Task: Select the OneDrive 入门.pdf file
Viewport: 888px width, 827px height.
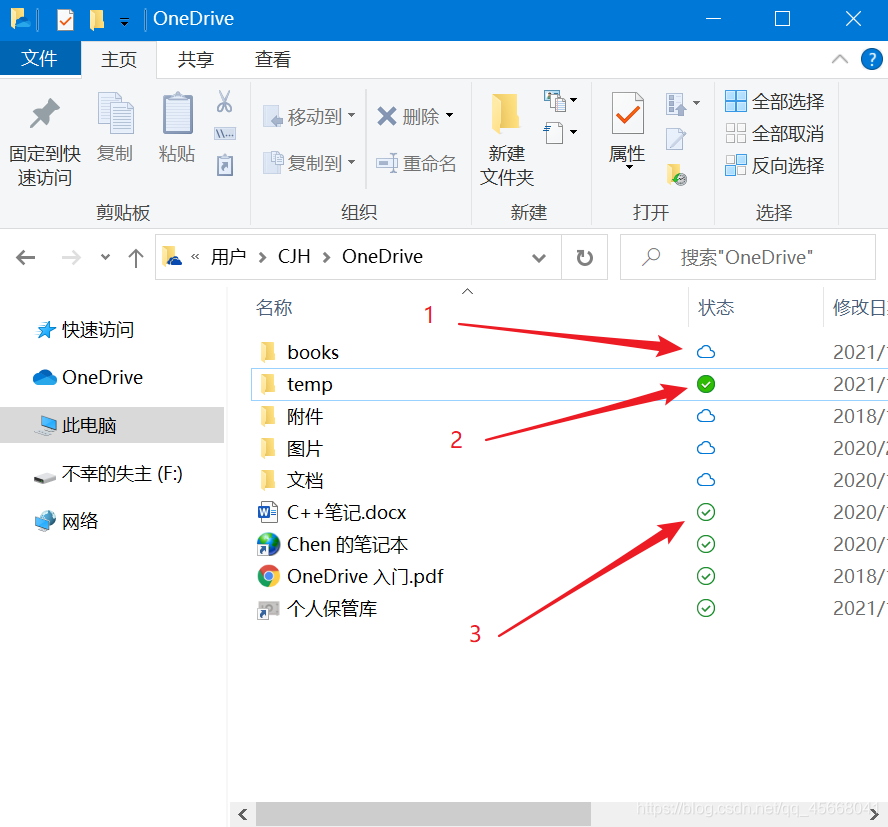Action: tap(350, 577)
